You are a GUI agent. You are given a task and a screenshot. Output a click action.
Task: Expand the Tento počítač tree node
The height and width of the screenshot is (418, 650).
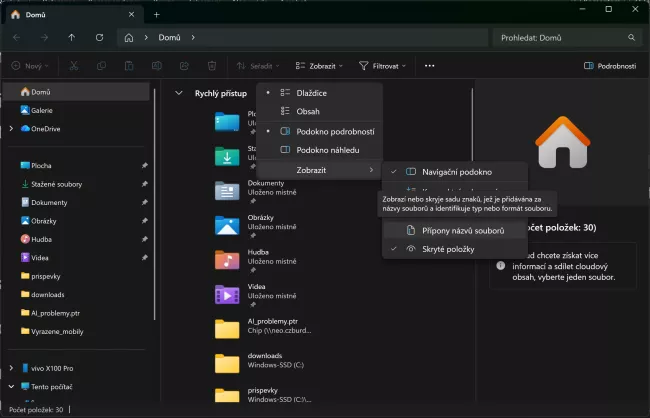click(10, 386)
